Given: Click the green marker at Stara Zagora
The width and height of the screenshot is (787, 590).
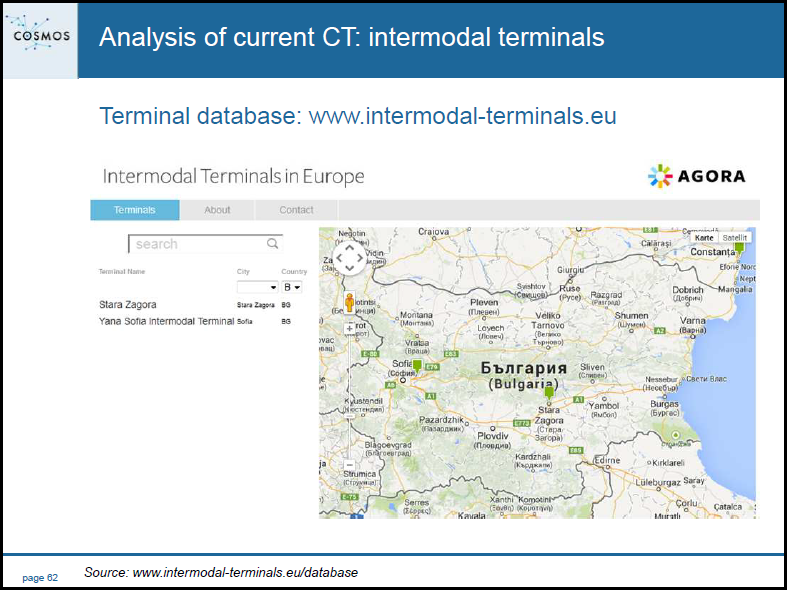Looking at the screenshot, I should pos(549,393).
